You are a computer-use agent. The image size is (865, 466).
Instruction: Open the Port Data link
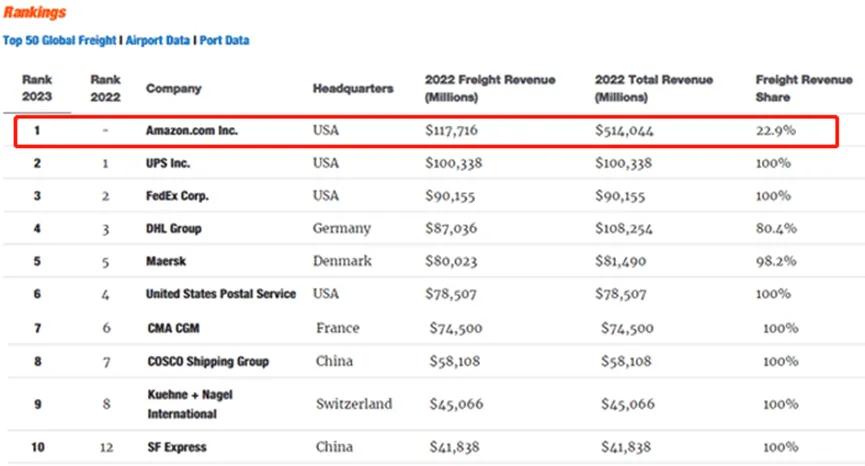pyautogui.click(x=225, y=41)
